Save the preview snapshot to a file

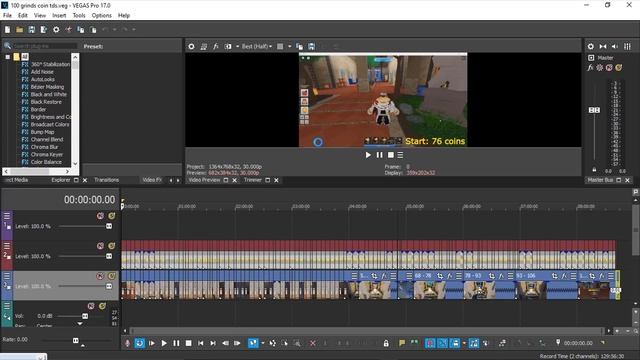[x=311, y=47]
